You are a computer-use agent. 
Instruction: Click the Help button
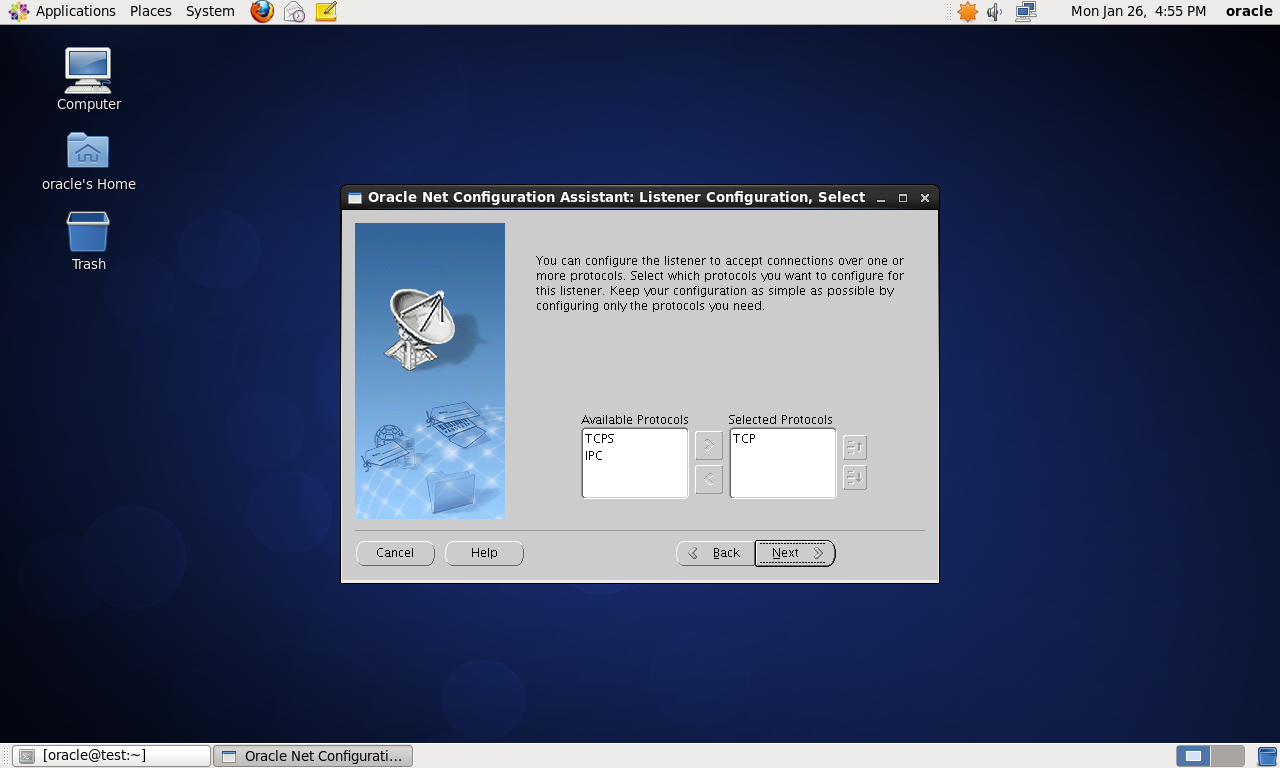coord(484,553)
